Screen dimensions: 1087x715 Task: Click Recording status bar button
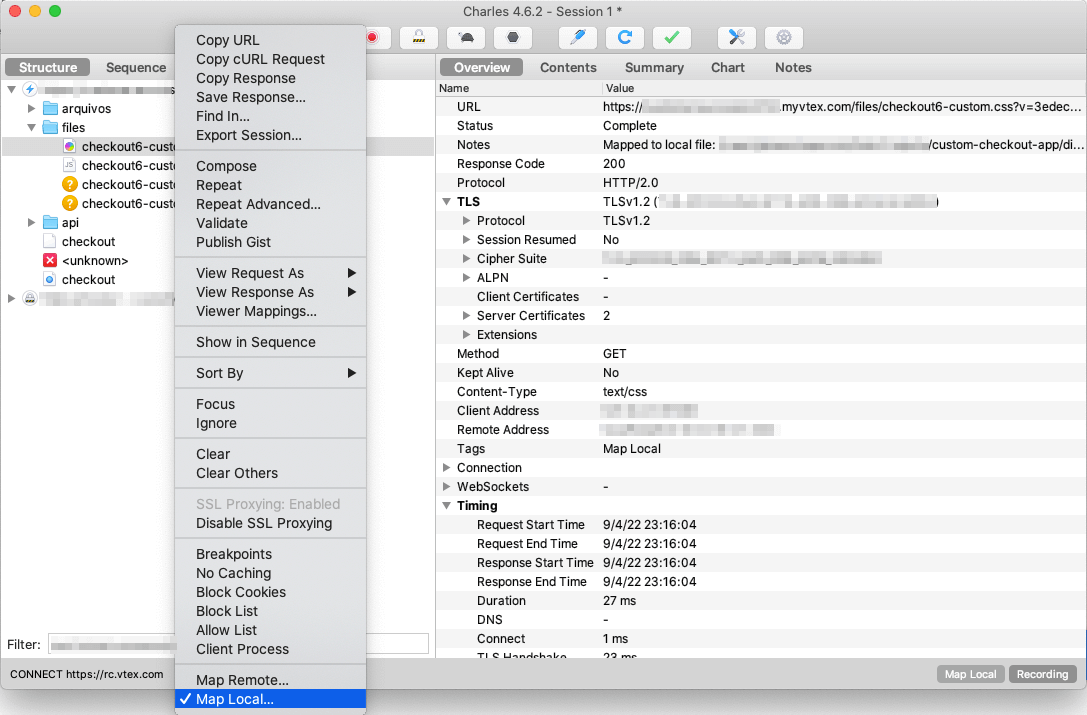point(1042,674)
